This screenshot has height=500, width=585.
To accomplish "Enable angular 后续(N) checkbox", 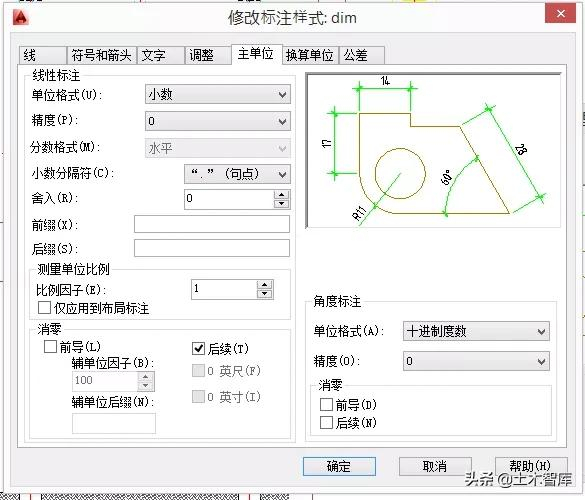I will coord(326,423).
